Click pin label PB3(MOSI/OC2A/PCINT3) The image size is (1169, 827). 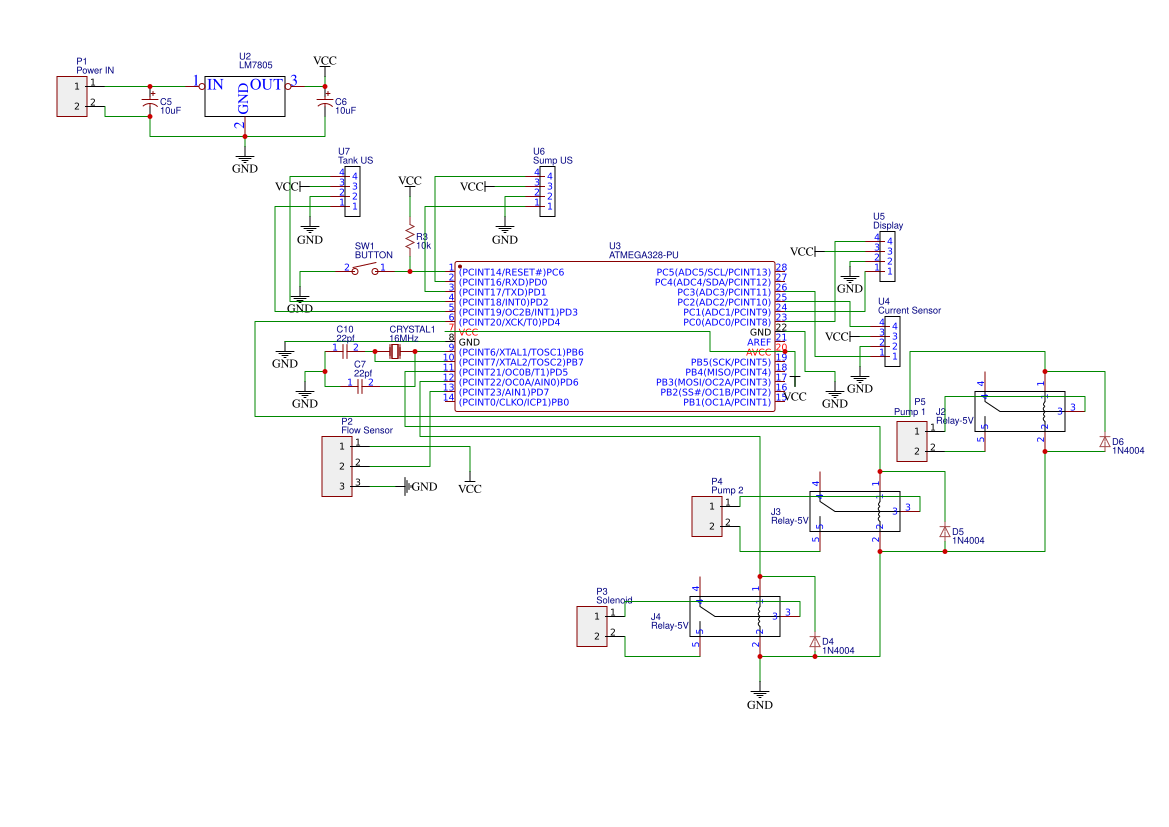pos(713,382)
